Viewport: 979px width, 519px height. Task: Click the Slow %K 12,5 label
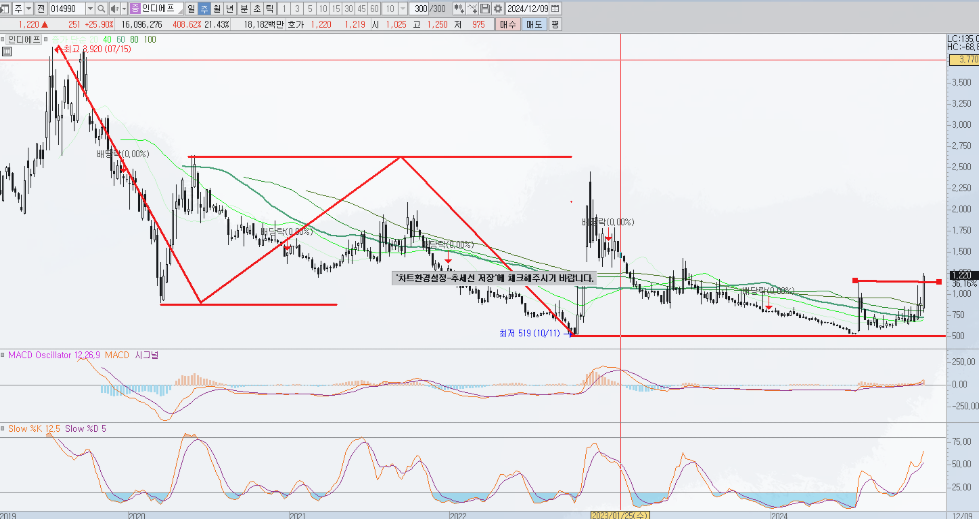(x=34, y=428)
